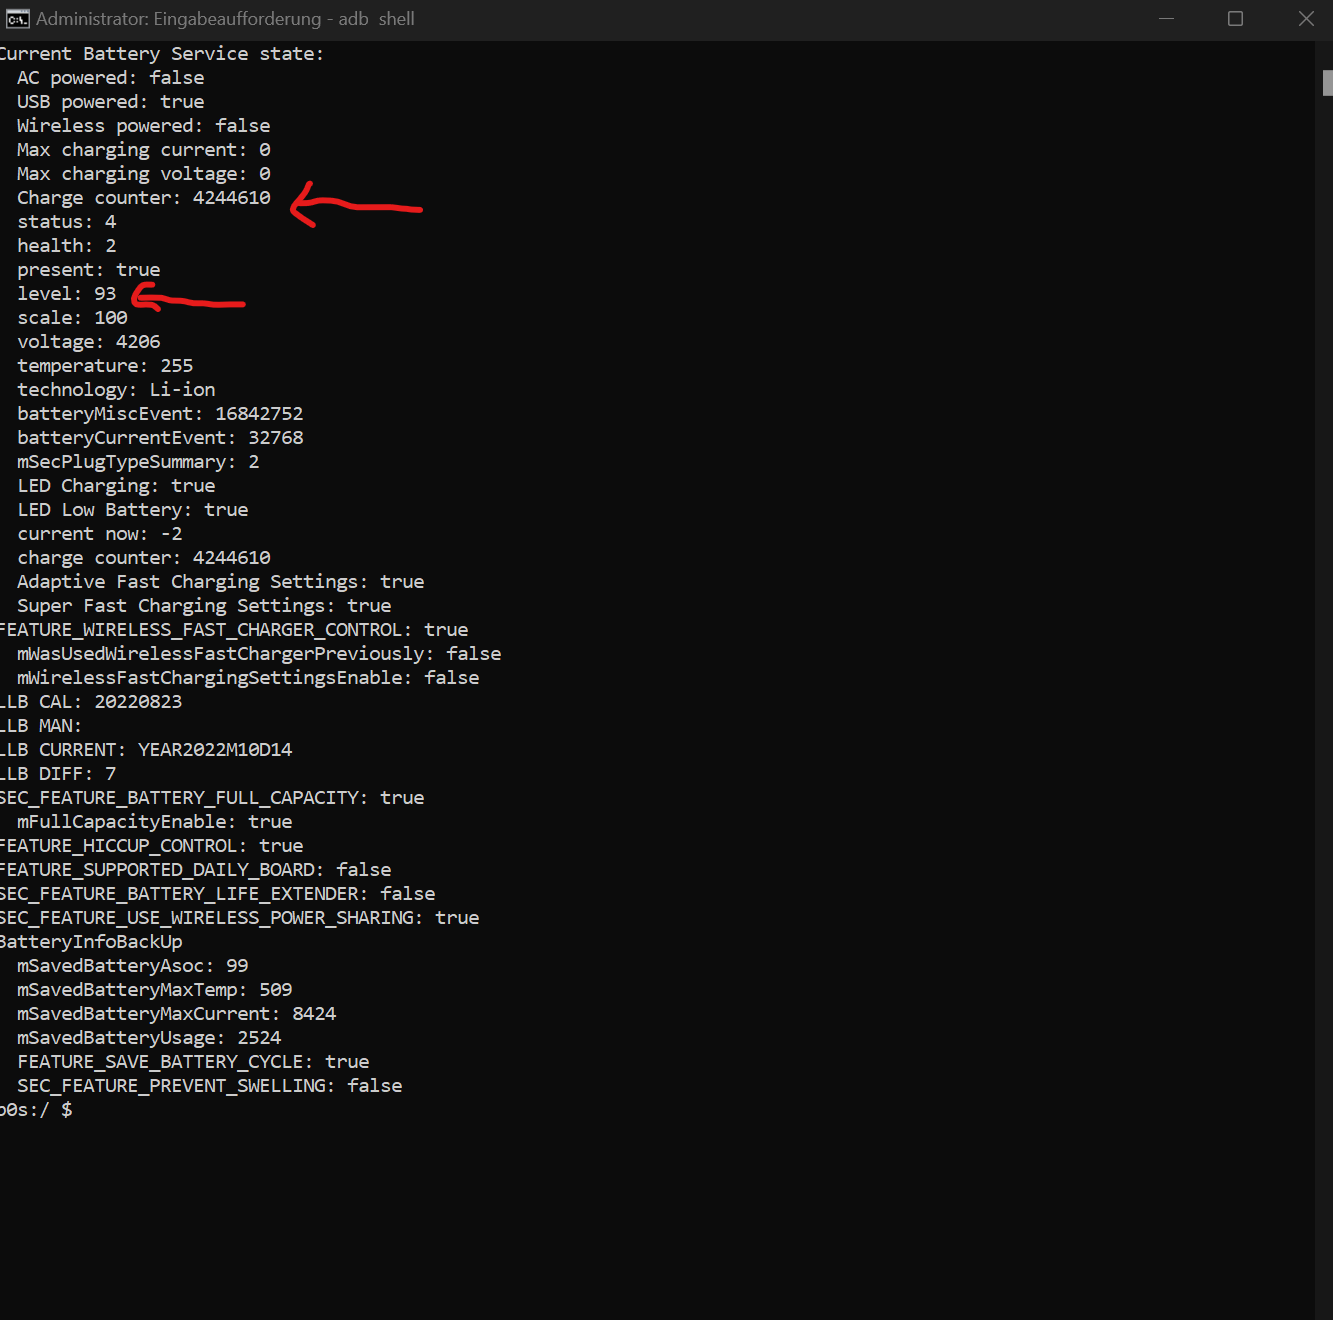The image size is (1333, 1320).
Task: Click the 'USB powered: true' line
Action: [110, 102]
